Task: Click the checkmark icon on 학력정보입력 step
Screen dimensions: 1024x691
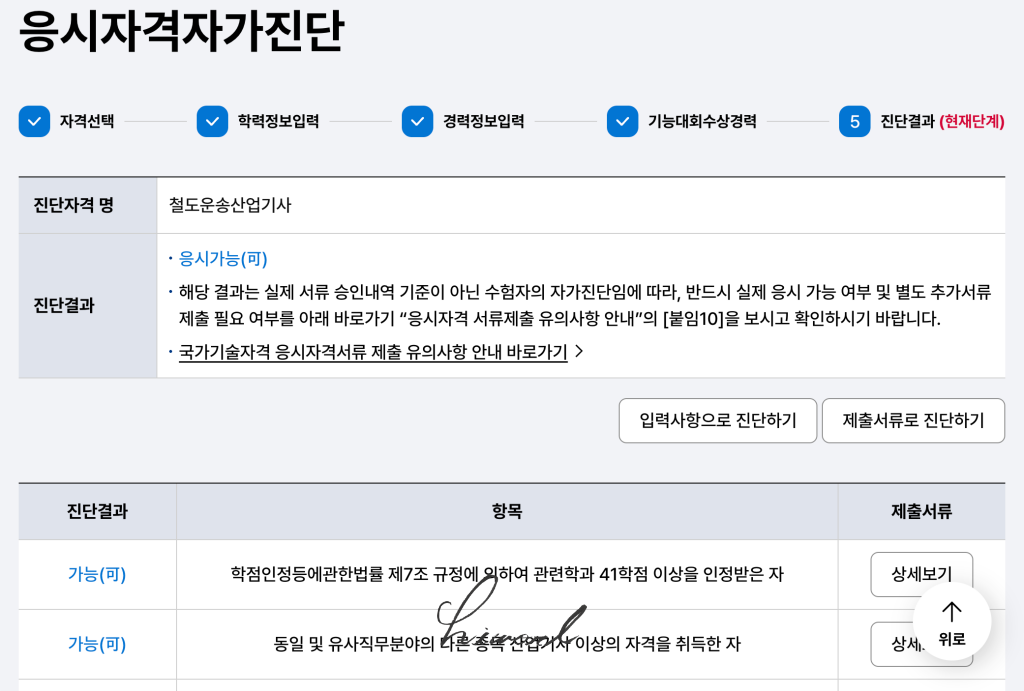Action: pos(211,120)
